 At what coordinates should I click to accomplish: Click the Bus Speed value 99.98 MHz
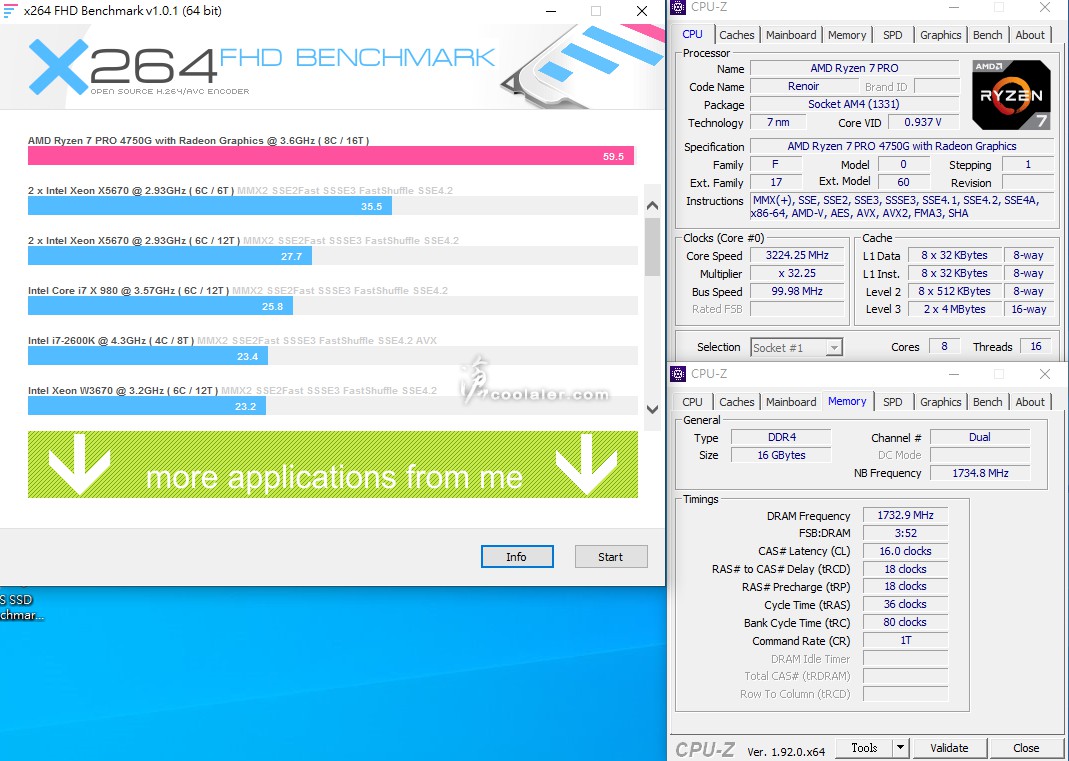(797, 291)
